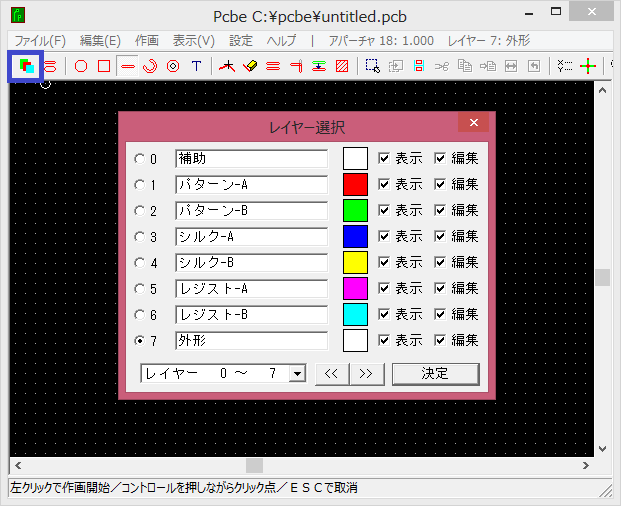Screen dimensions: 621x506
Task: Open the レイヤー 0～7 range dropdown
Action: coord(296,373)
